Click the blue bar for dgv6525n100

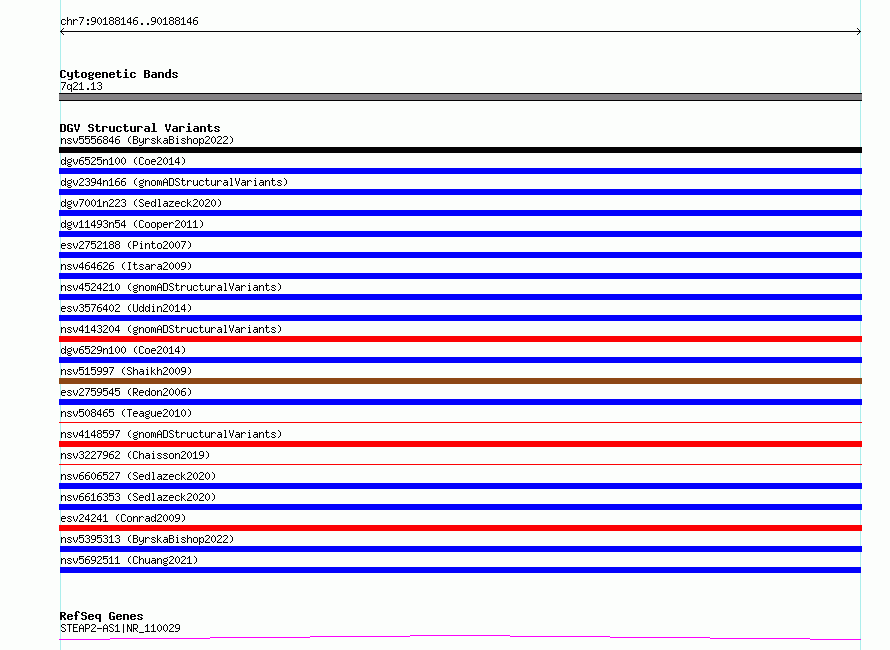(460, 171)
